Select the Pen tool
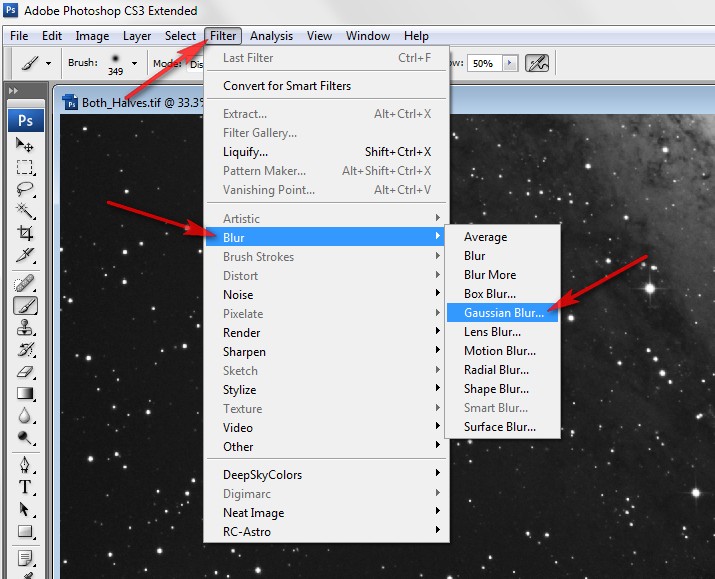The image size is (715, 579). click(x=26, y=465)
